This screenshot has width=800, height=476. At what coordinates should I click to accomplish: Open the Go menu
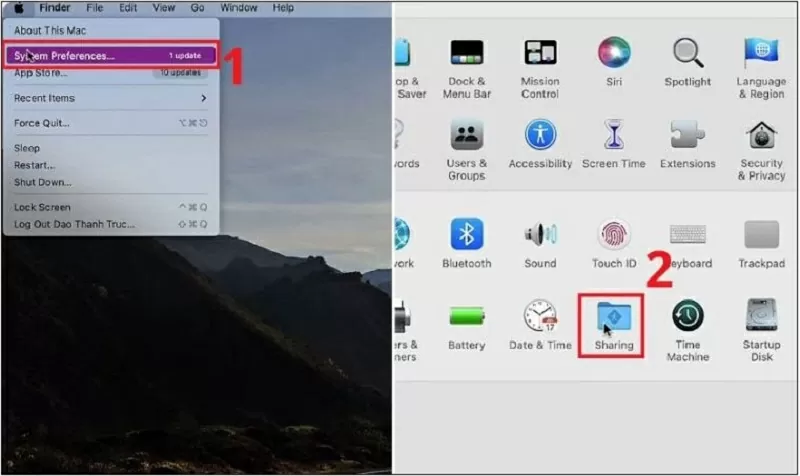[x=197, y=8]
